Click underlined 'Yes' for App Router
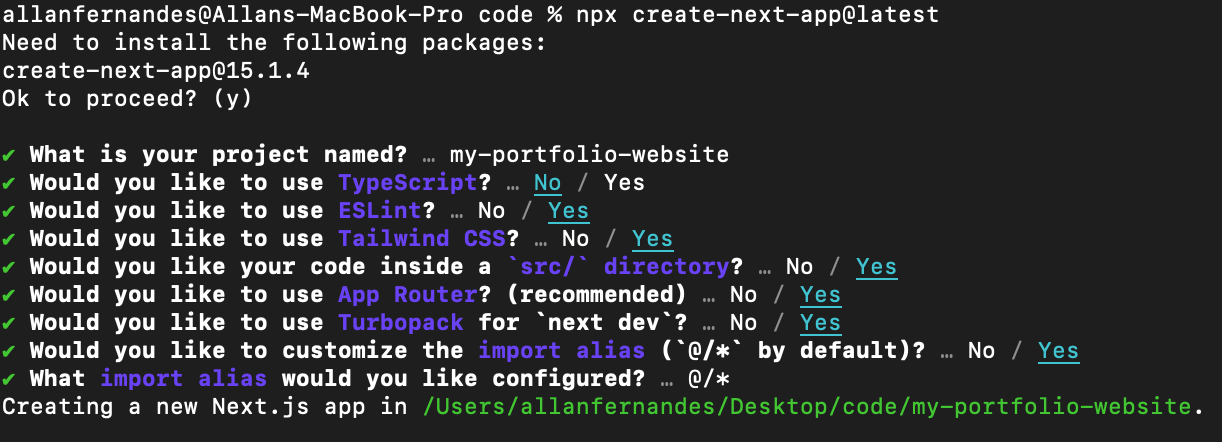 click(x=820, y=295)
